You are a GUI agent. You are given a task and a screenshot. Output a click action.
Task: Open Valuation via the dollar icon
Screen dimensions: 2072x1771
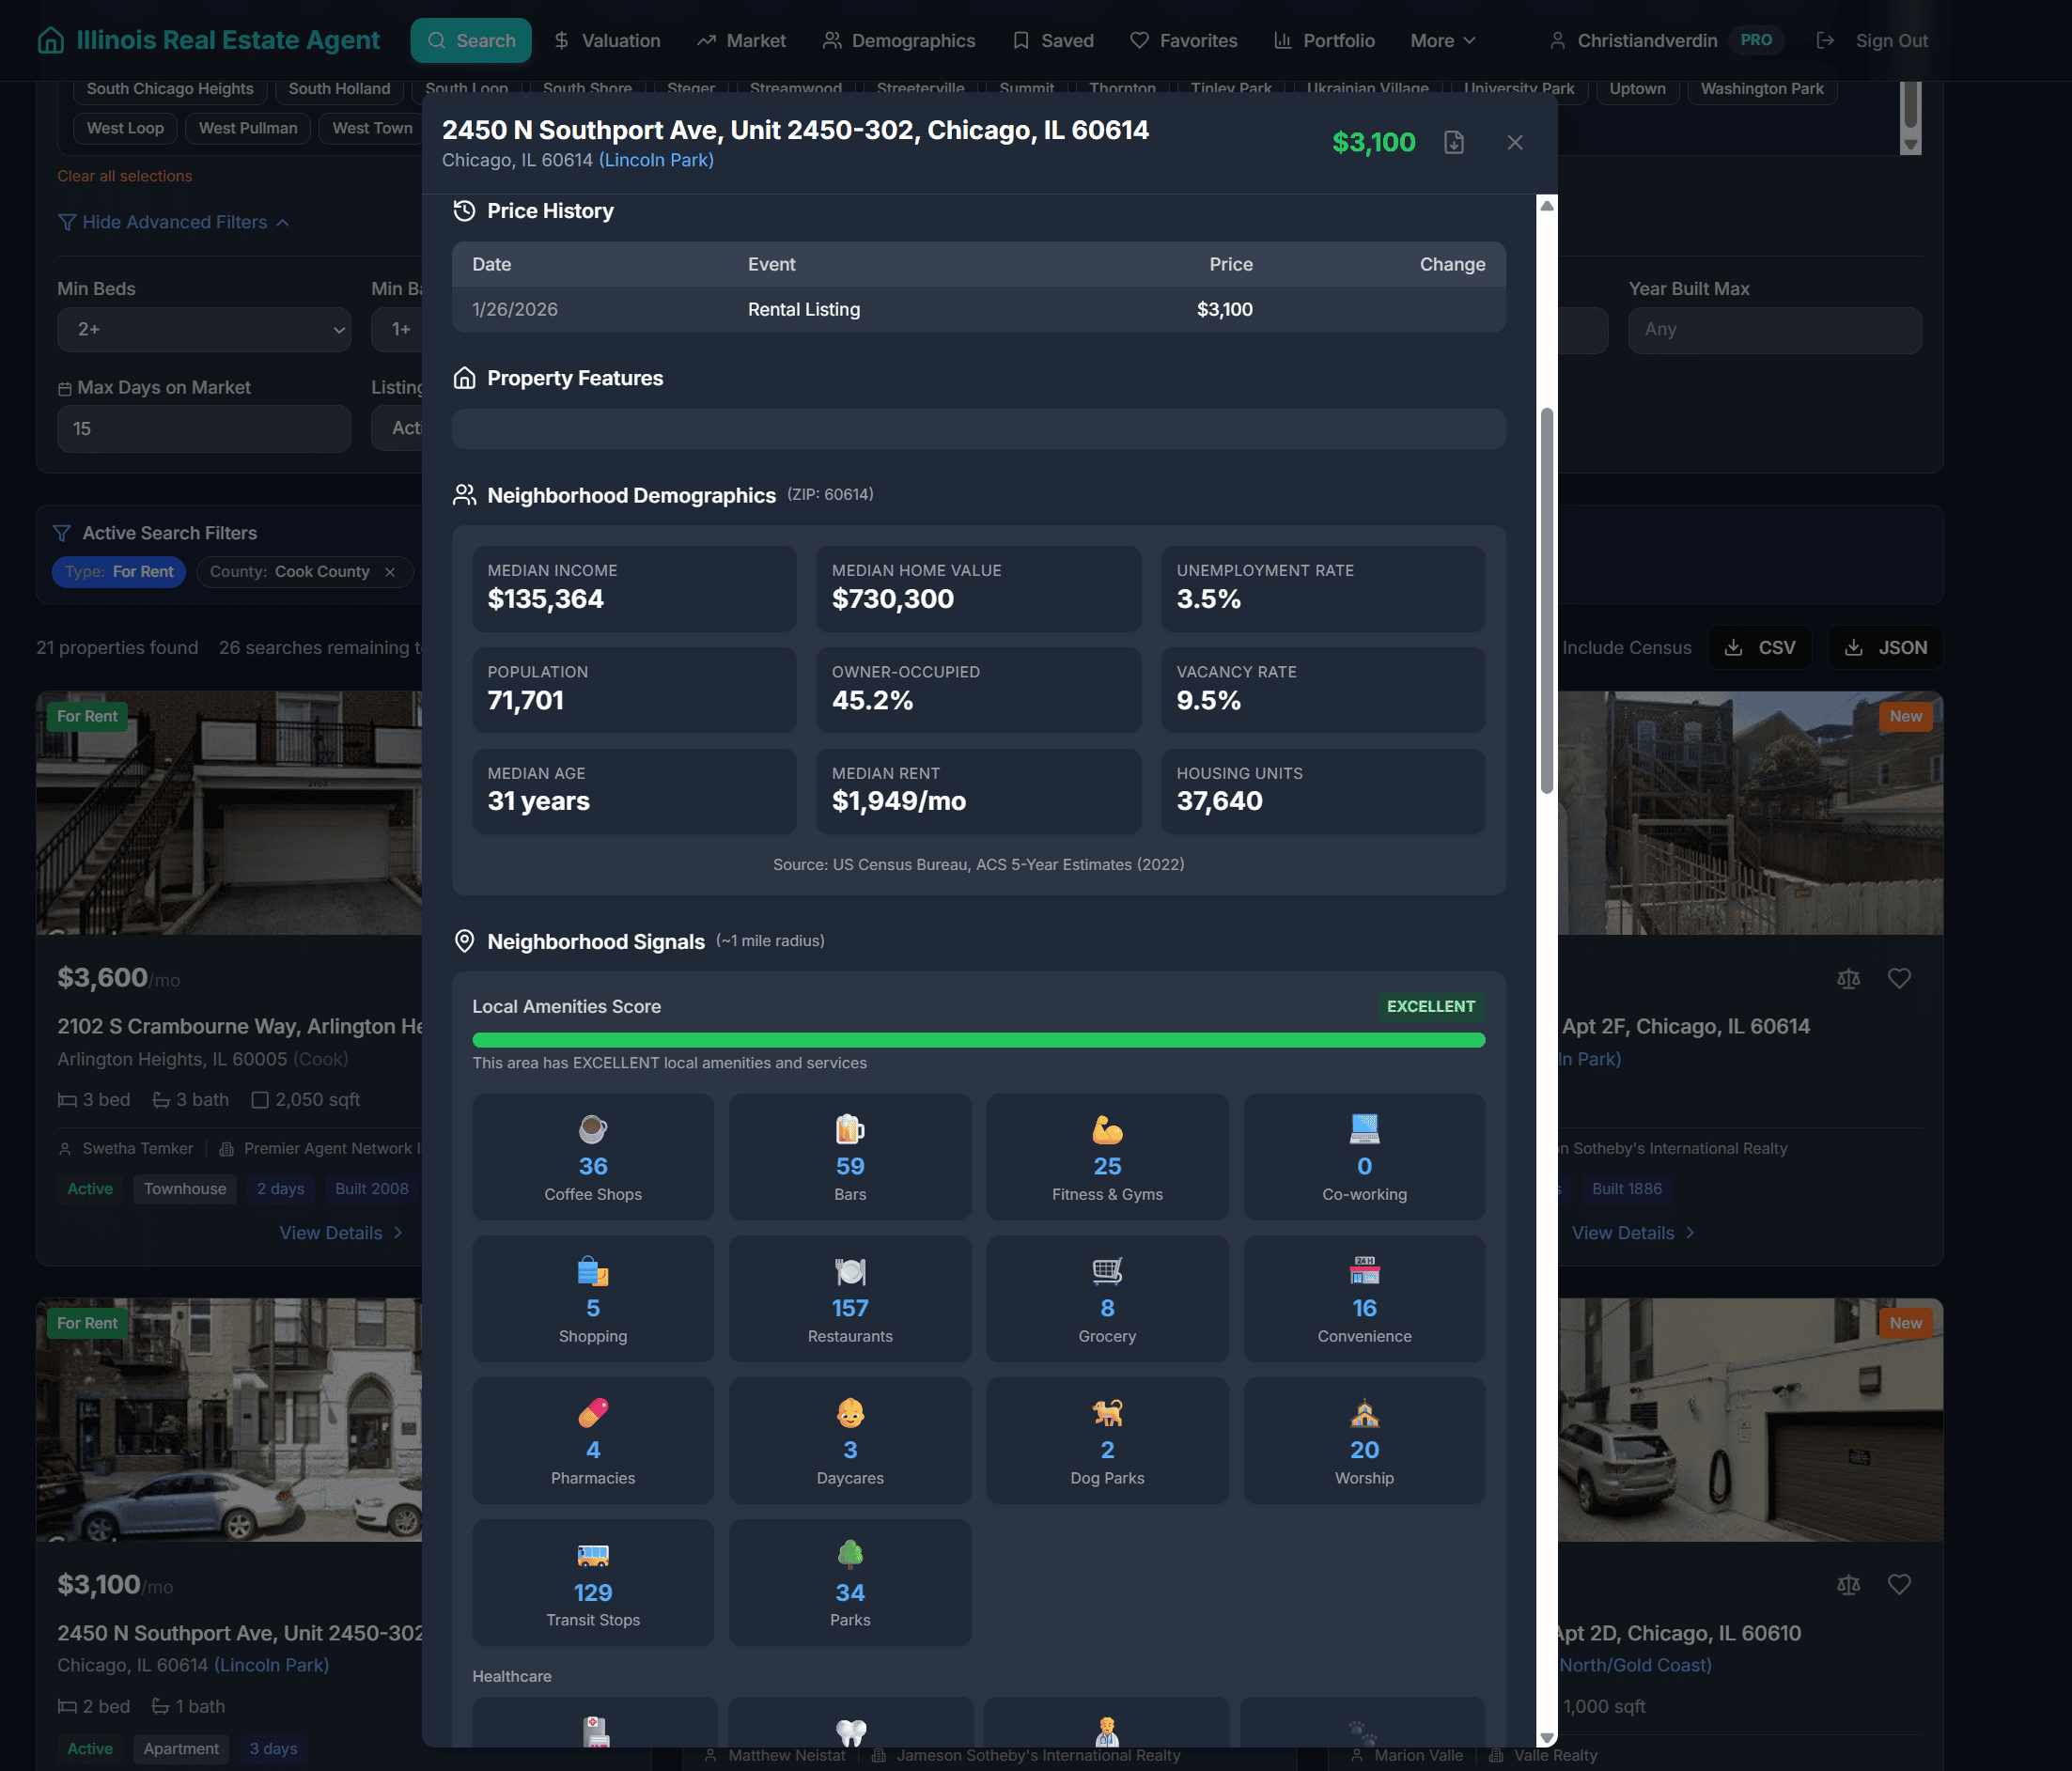click(560, 40)
